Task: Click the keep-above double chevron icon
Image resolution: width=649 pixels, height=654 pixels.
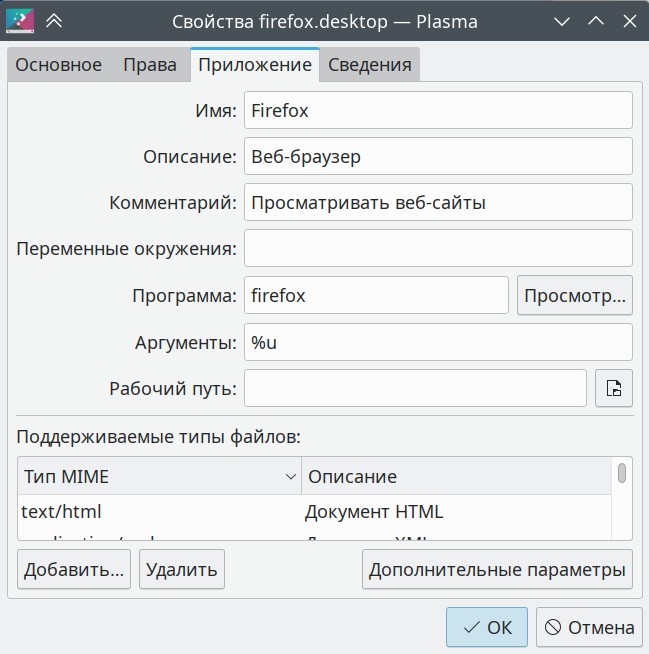Action: [x=54, y=21]
